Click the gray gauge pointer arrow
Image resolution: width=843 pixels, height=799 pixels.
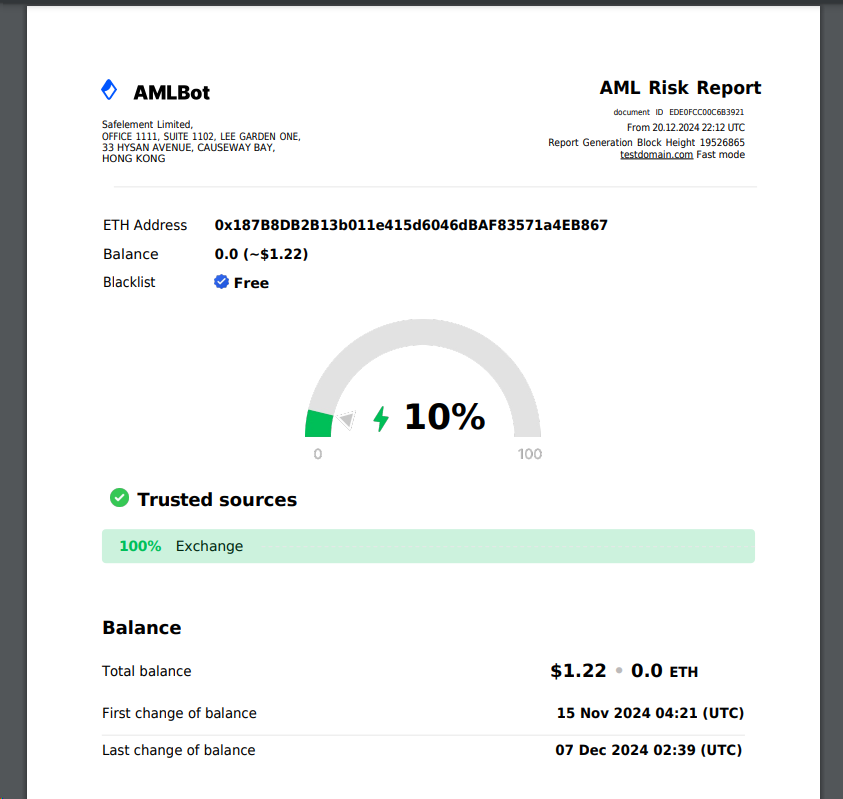pyautogui.click(x=345, y=420)
